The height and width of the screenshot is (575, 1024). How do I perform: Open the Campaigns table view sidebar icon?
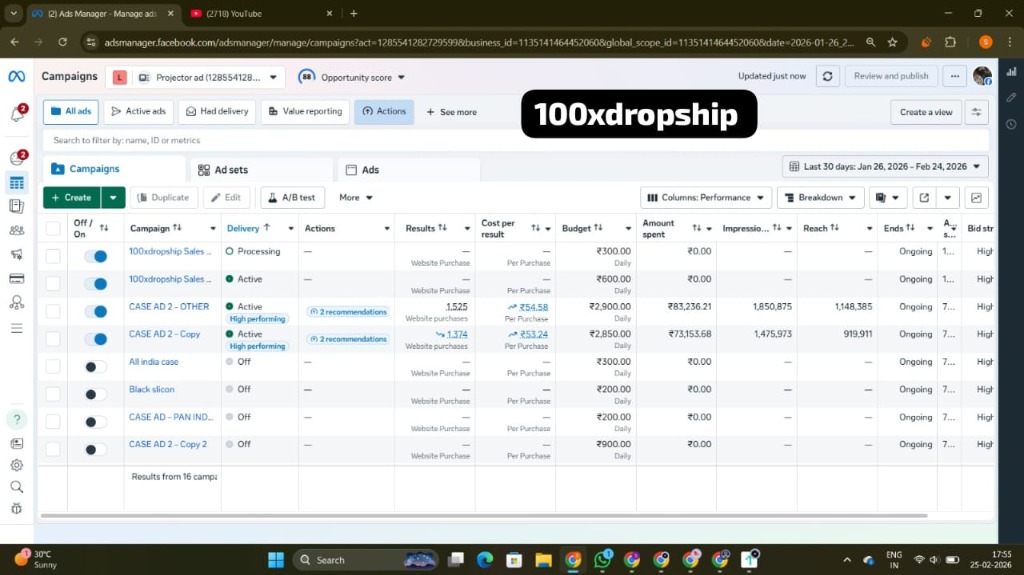[x=16, y=183]
